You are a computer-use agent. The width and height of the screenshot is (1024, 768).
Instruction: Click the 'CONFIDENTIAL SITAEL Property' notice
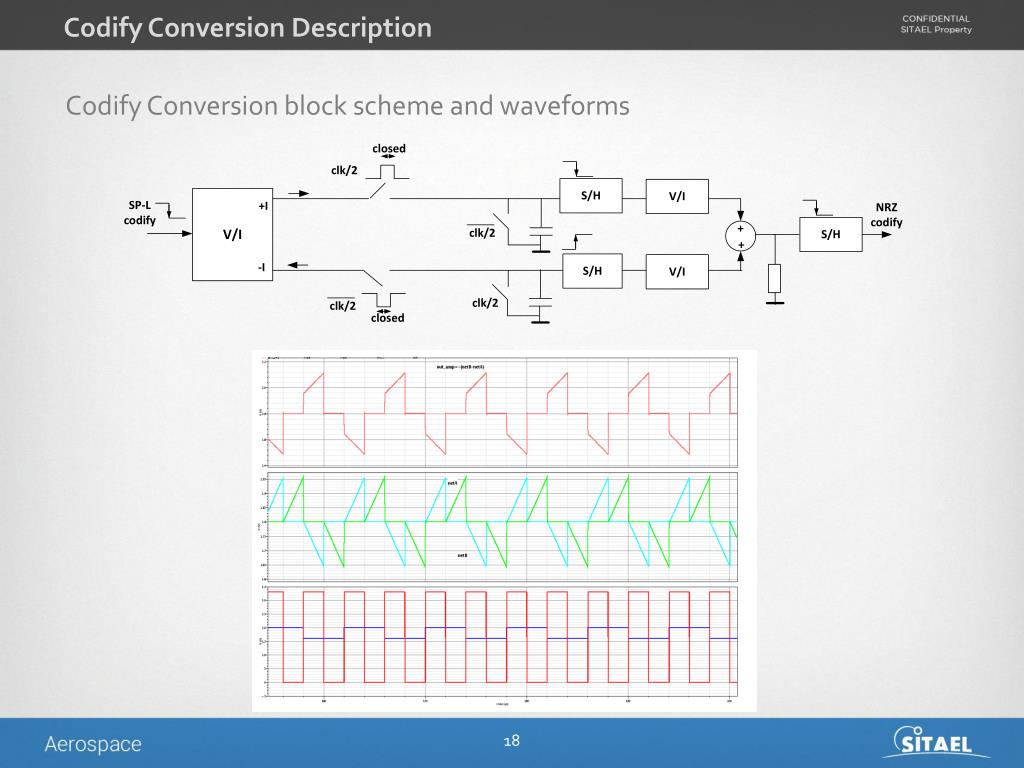point(936,24)
